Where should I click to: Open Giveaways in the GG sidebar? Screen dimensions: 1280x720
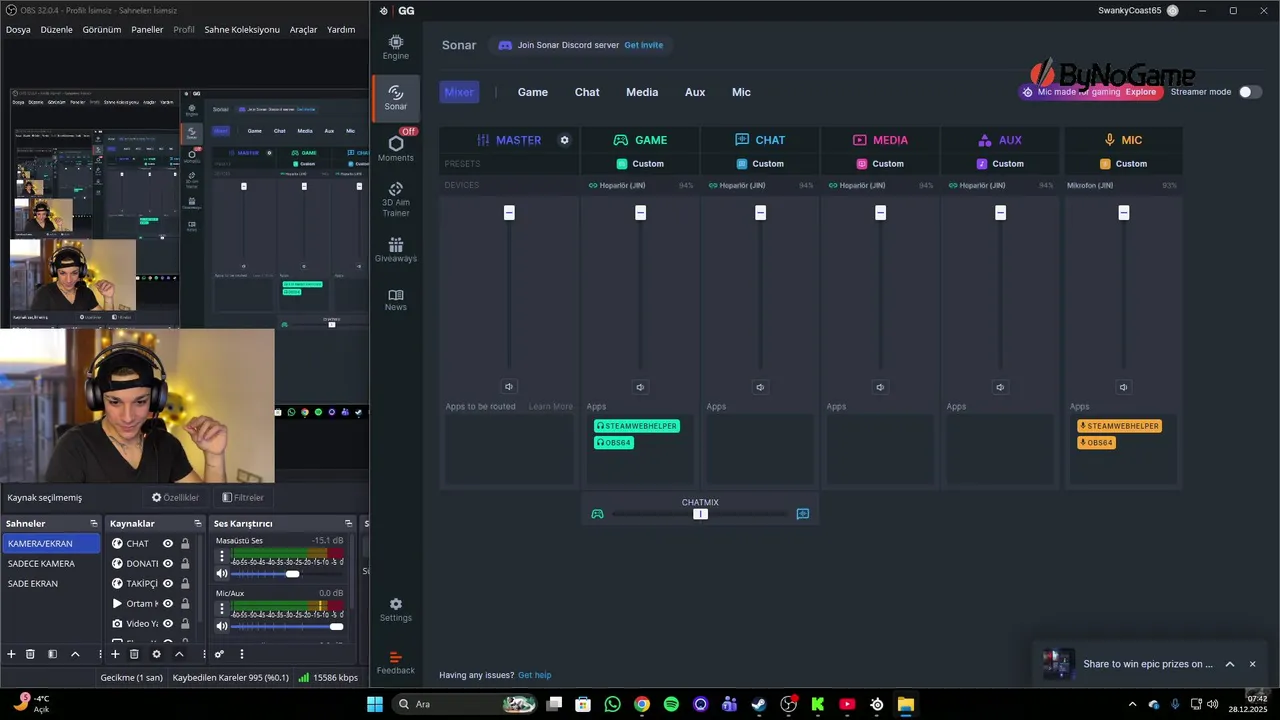pos(396,250)
